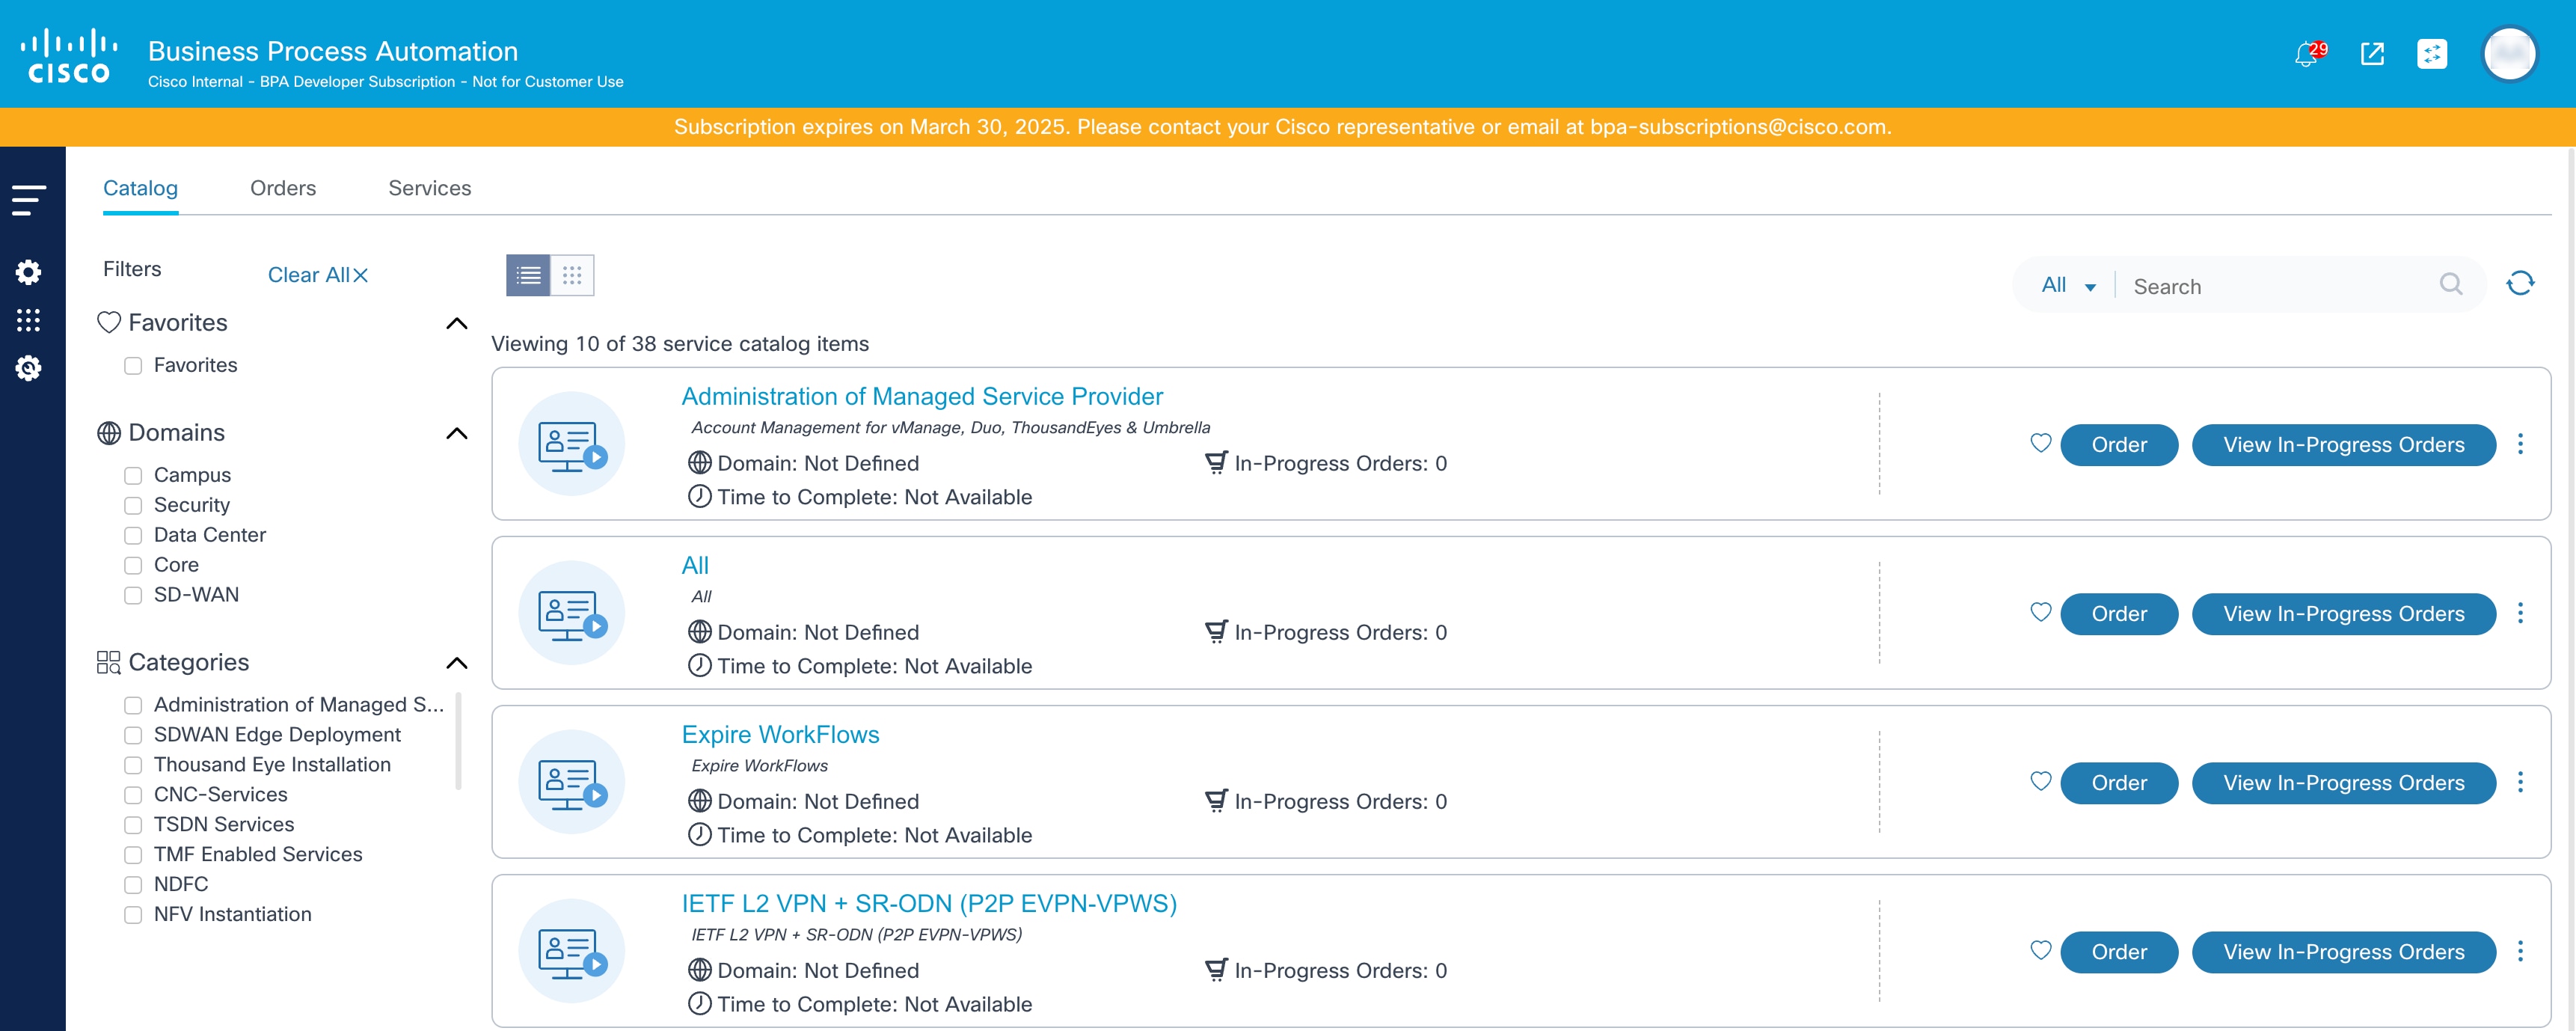2576x1031 pixels.
Task: Click the apps grid icon in sidebar
Action: tap(29, 320)
